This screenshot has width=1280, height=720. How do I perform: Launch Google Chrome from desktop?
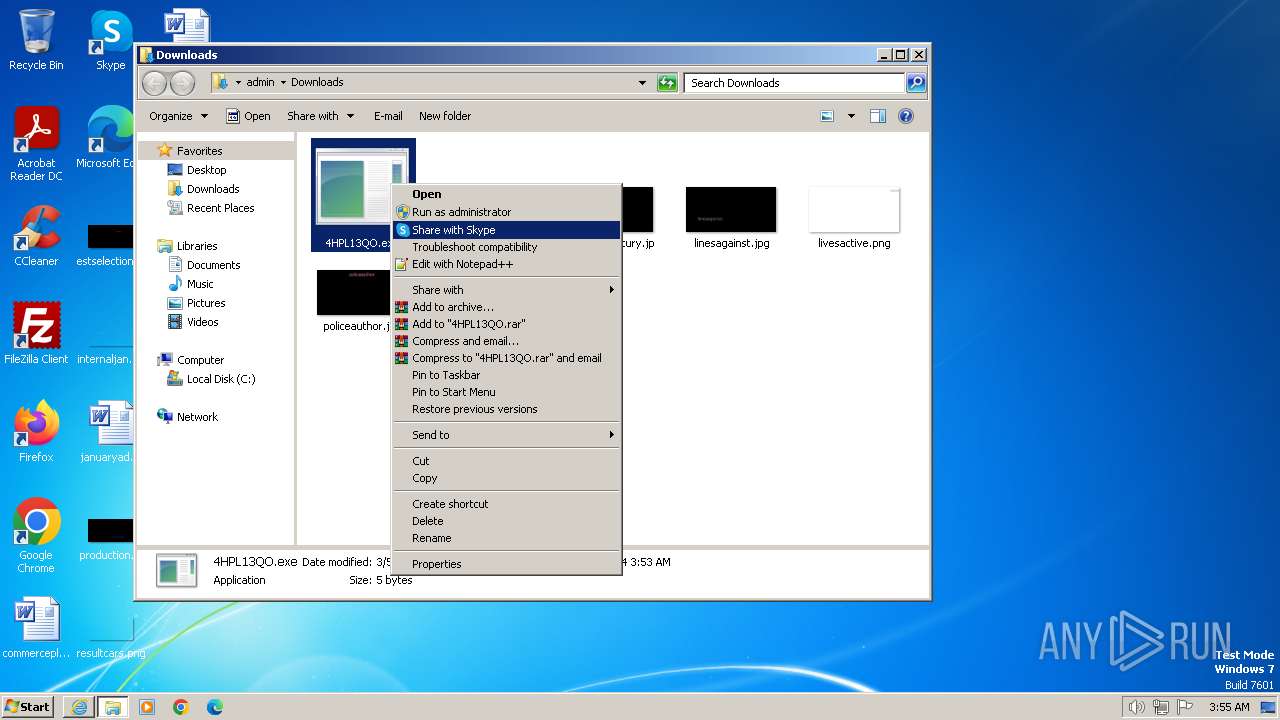[36, 536]
